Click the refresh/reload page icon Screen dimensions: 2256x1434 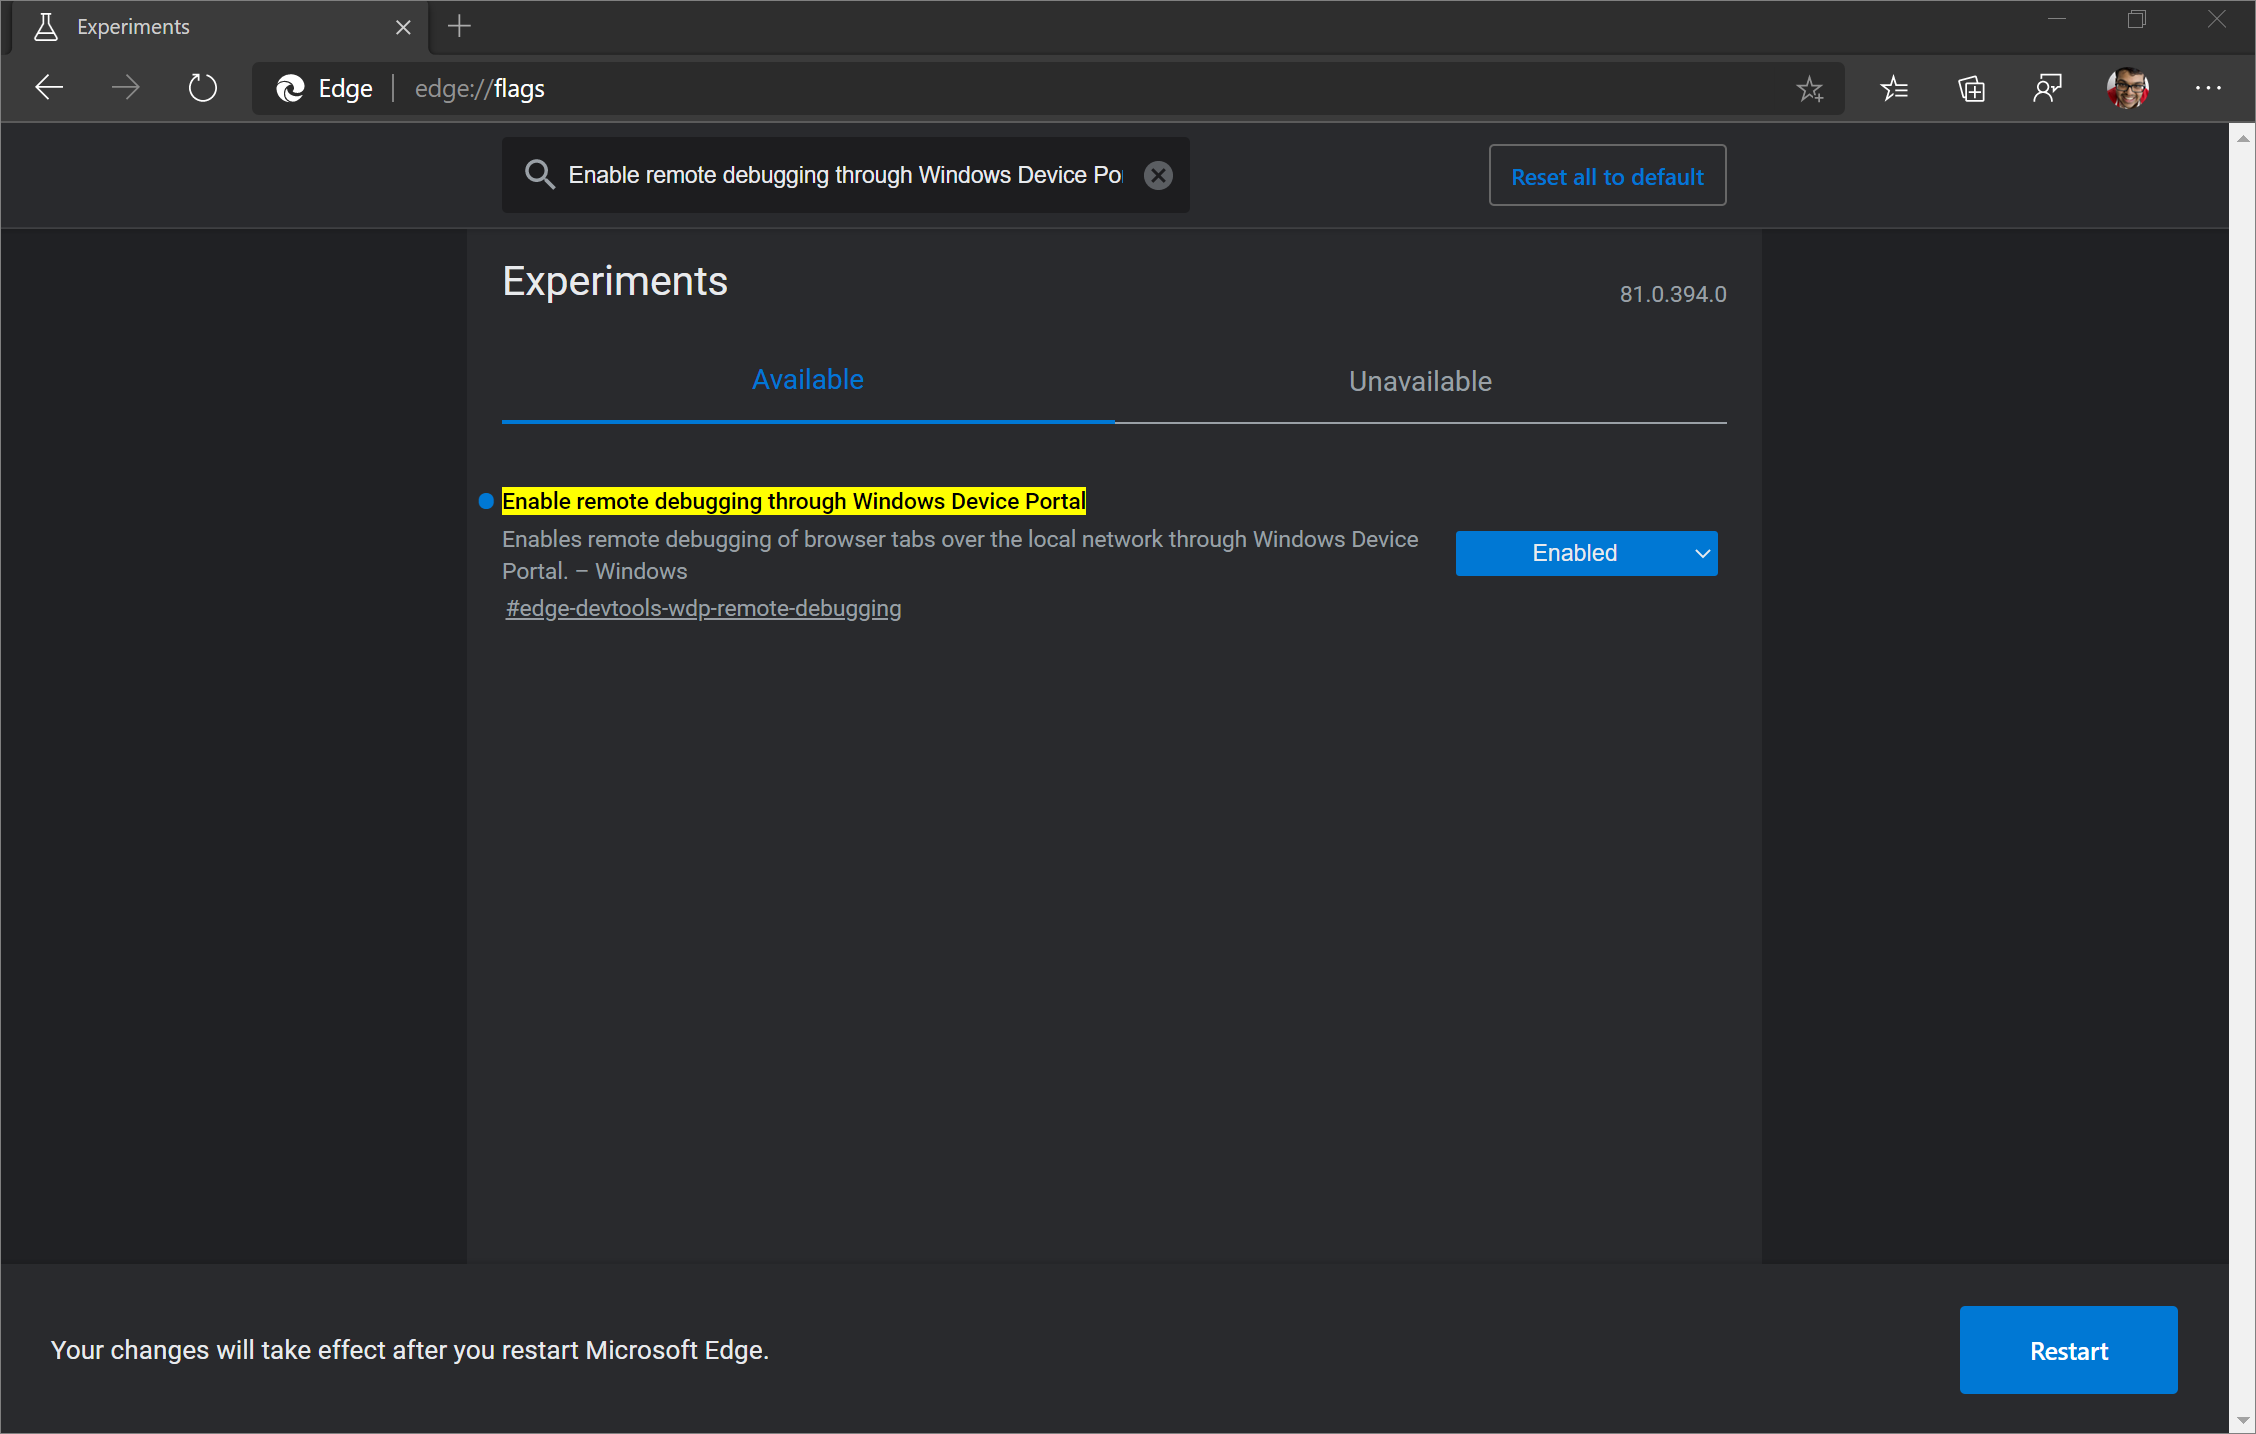pos(202,89)
